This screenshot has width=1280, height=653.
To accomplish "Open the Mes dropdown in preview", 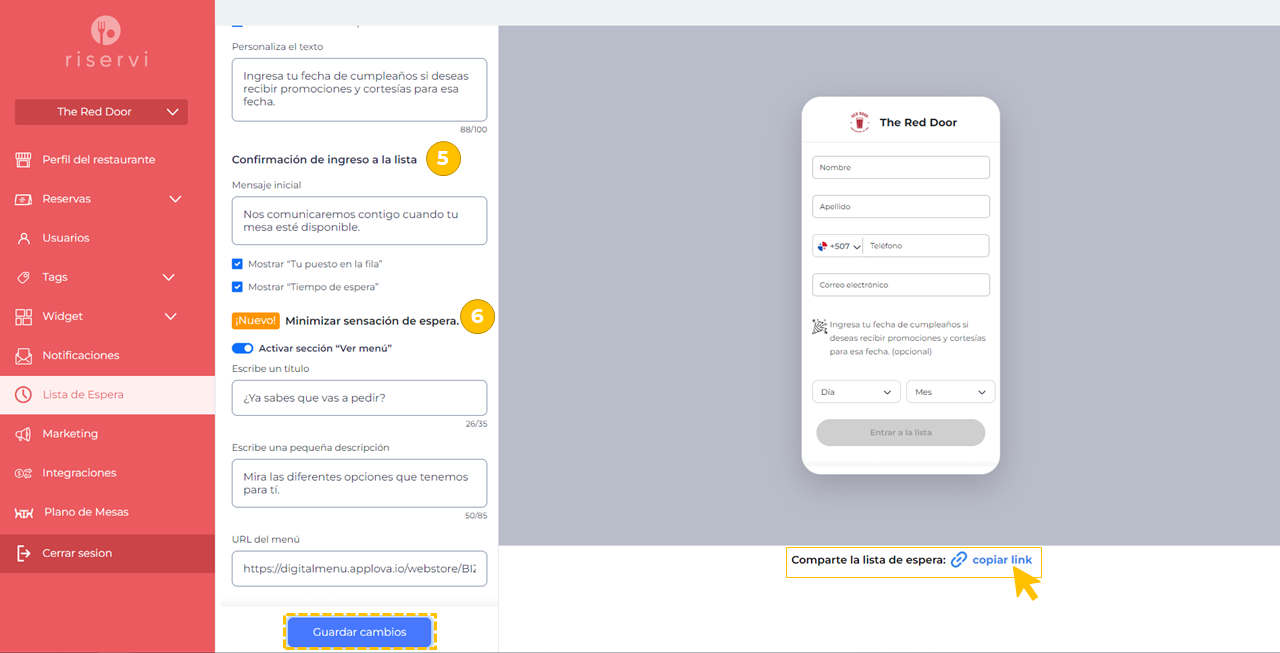I will coord(950,392).
